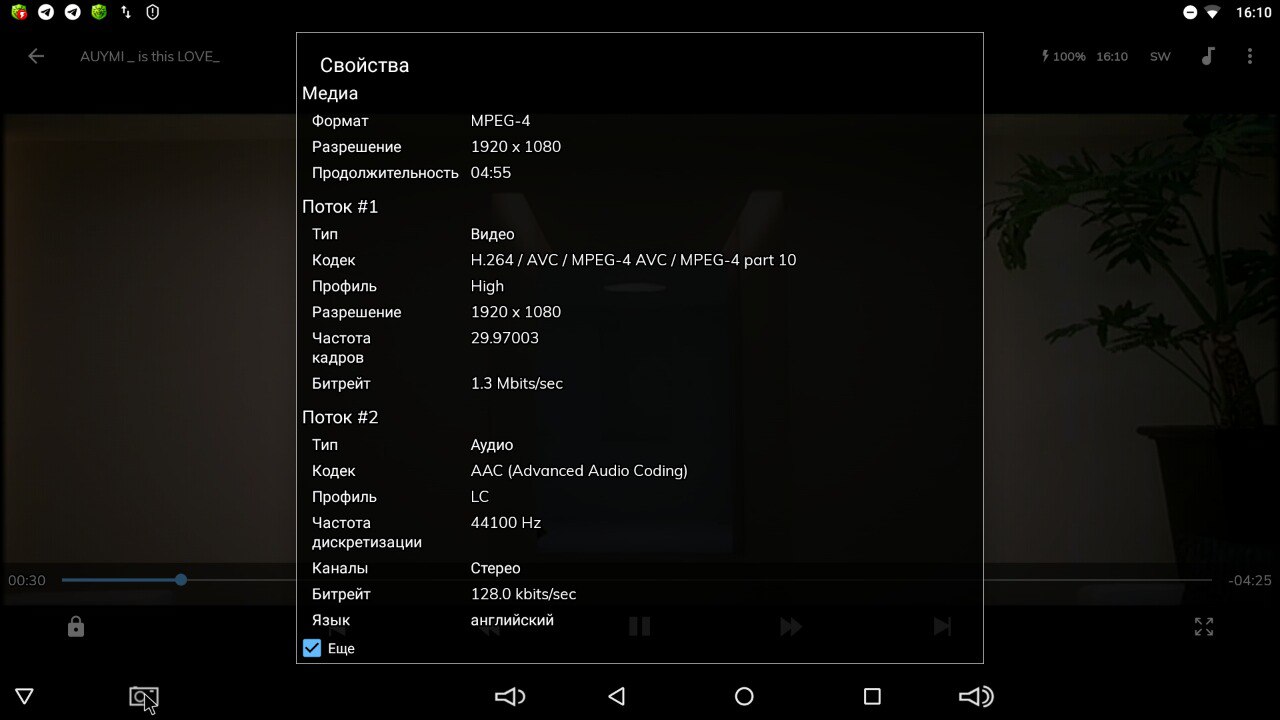Click the duration value 04:55
The height and width of the screenshot is (720, 1280).
click(x=491, y=173)
